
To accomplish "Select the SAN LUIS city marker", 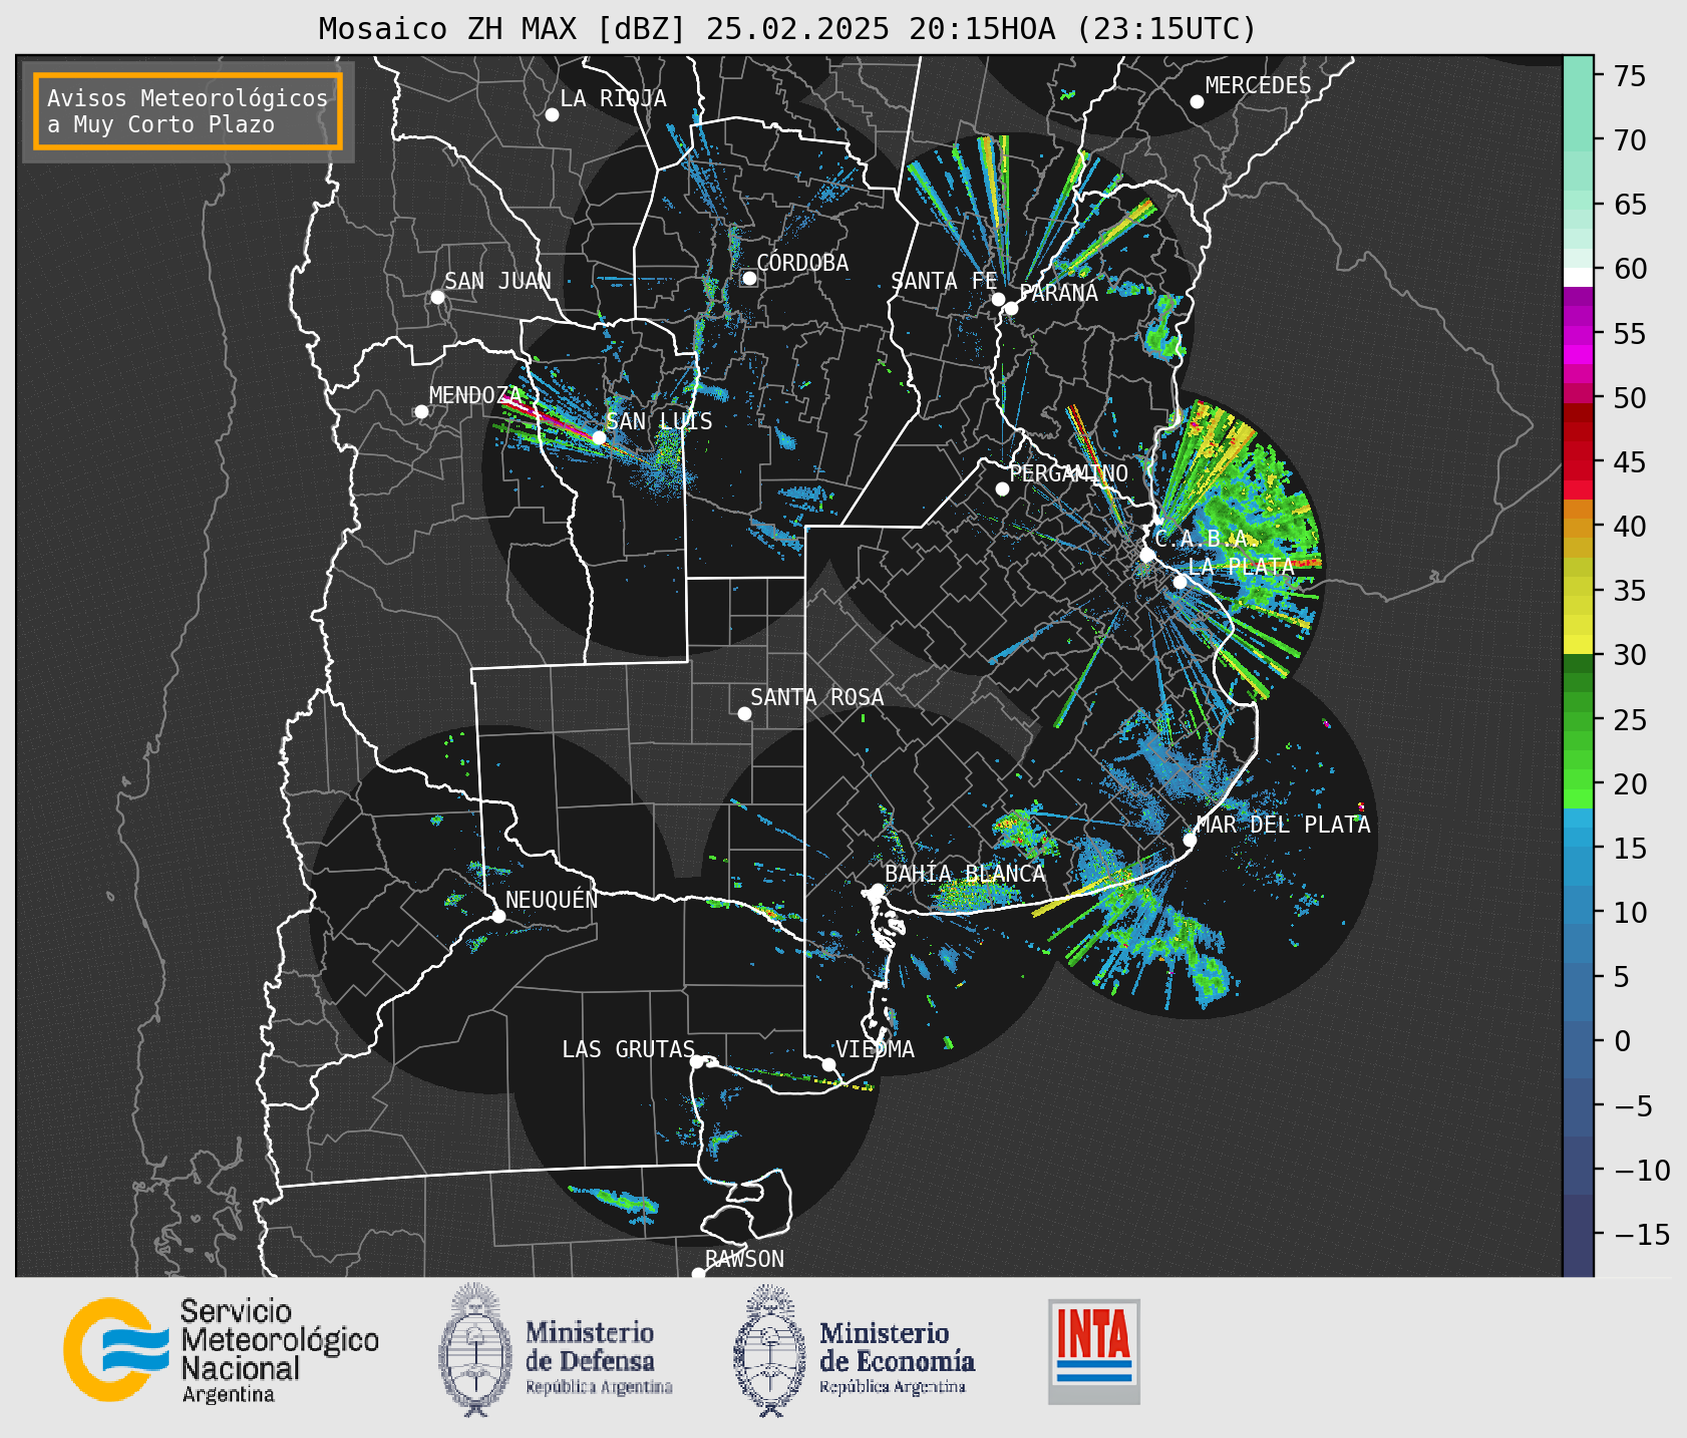I will click(599, 437).
